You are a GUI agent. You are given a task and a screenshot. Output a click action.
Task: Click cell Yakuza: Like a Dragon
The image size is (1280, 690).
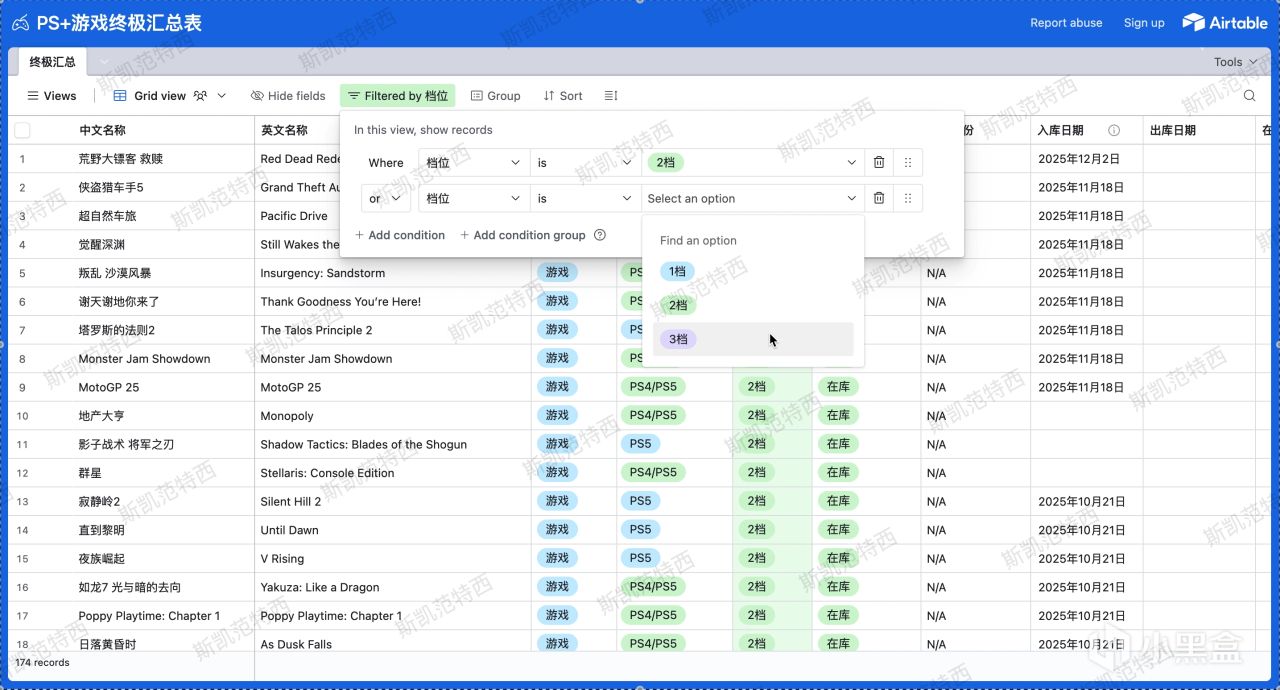320,587
